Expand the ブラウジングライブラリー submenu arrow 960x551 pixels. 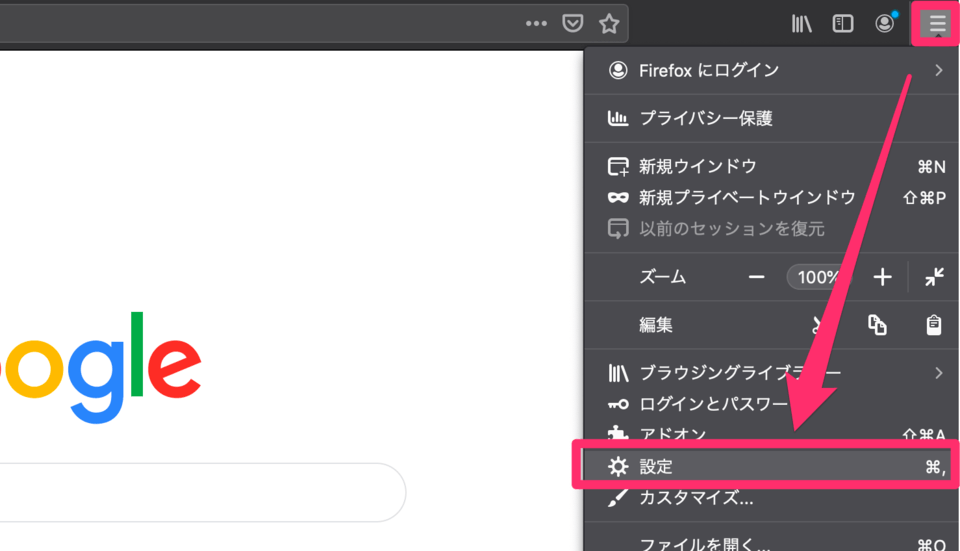pos(939,373)
